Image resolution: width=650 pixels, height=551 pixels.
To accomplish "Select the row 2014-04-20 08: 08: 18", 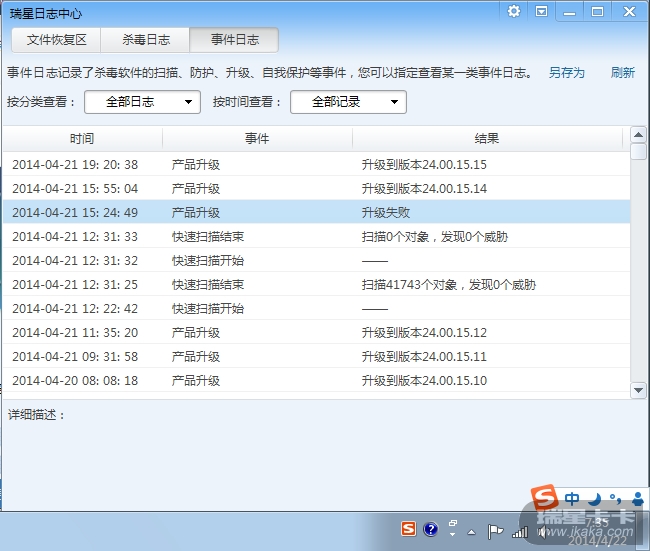I will tap(317, 381).
